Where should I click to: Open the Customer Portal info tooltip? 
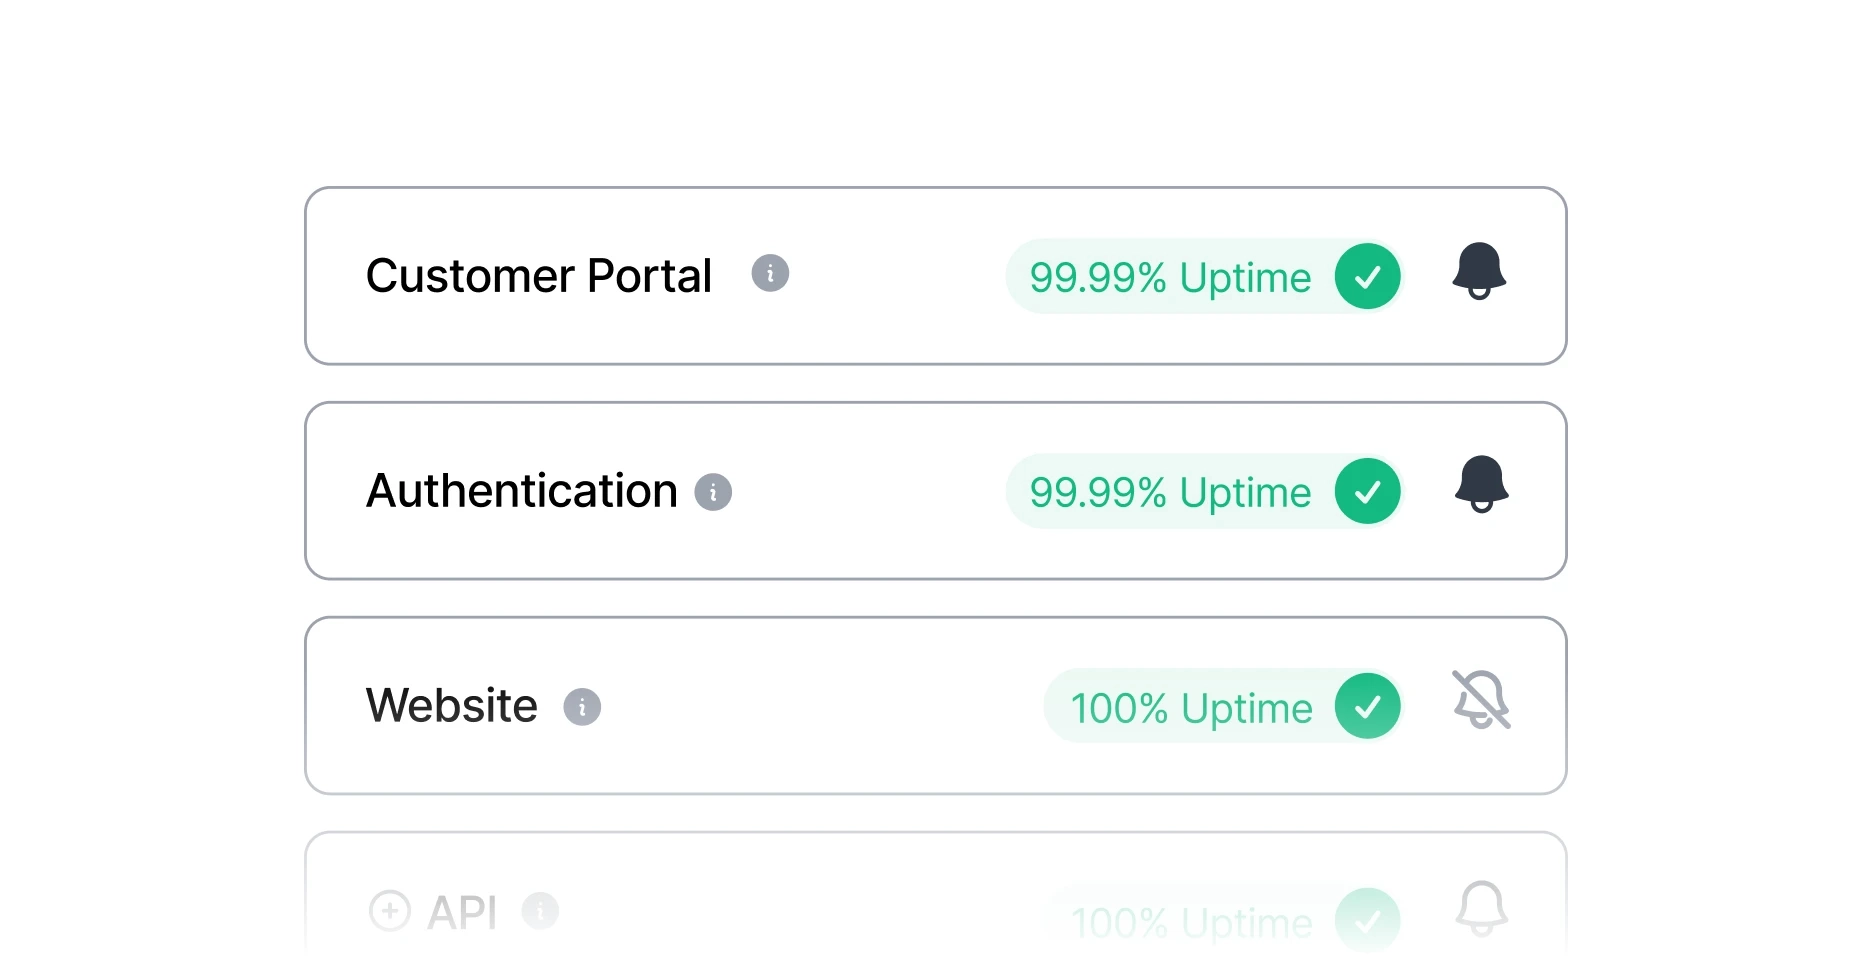coord(770,272)
